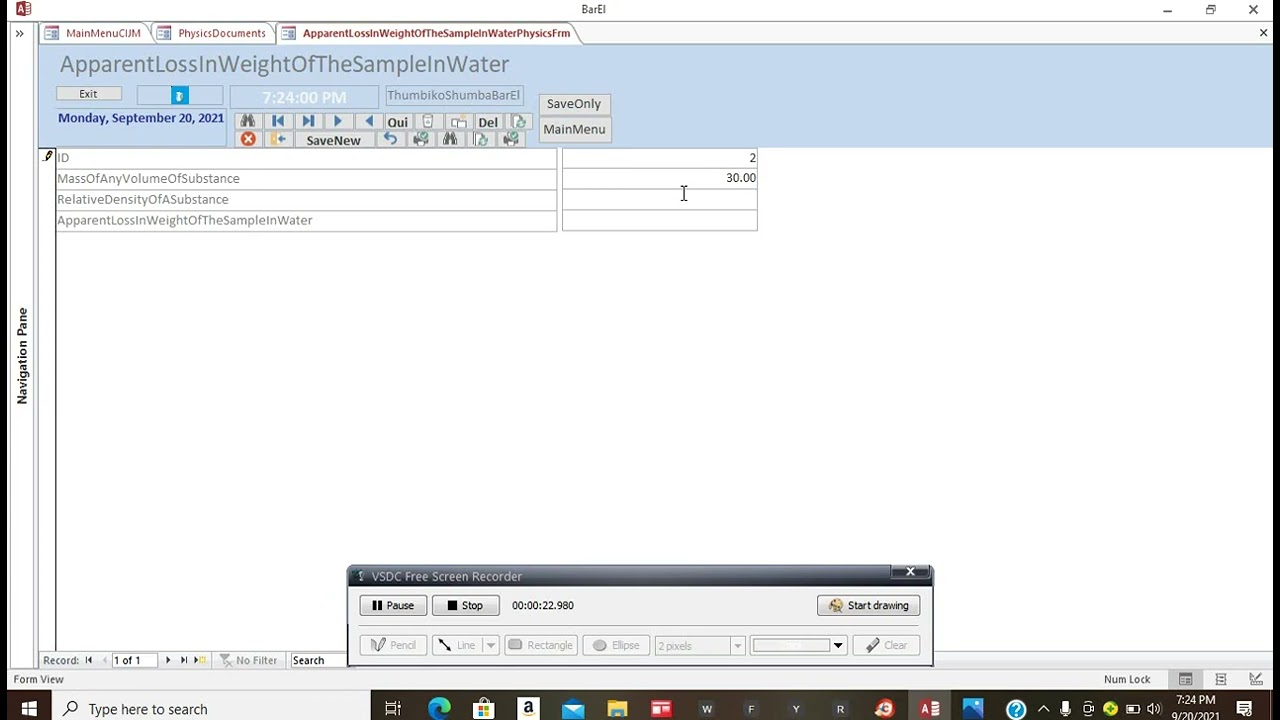
Task: Click the SaveOnly button
Action: click(574, 104)
